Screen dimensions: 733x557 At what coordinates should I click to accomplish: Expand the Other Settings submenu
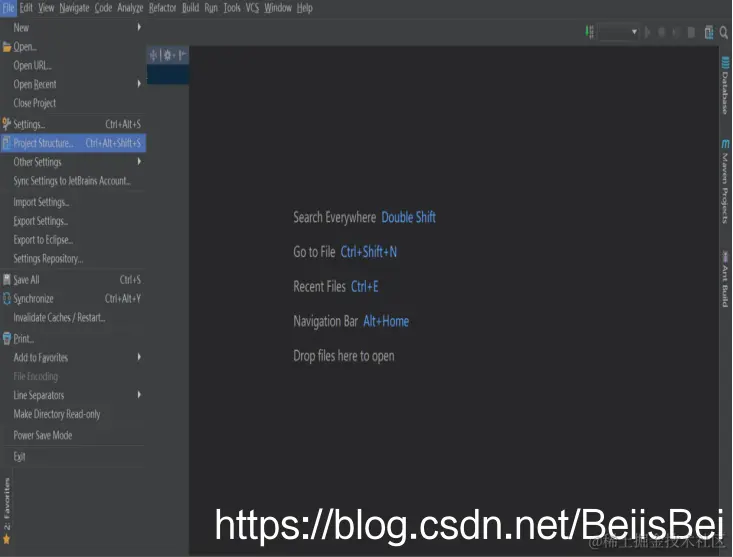pyautogui.click(x=73, y=162)
